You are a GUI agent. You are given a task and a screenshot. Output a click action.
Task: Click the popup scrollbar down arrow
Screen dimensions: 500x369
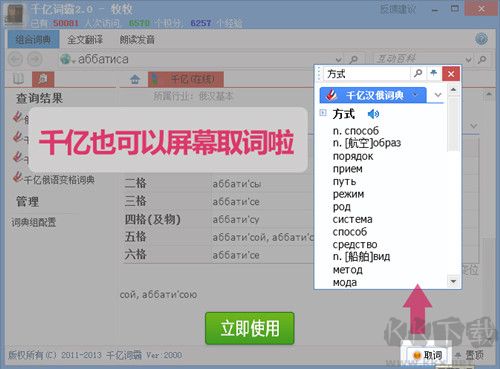tap(453, 281)
